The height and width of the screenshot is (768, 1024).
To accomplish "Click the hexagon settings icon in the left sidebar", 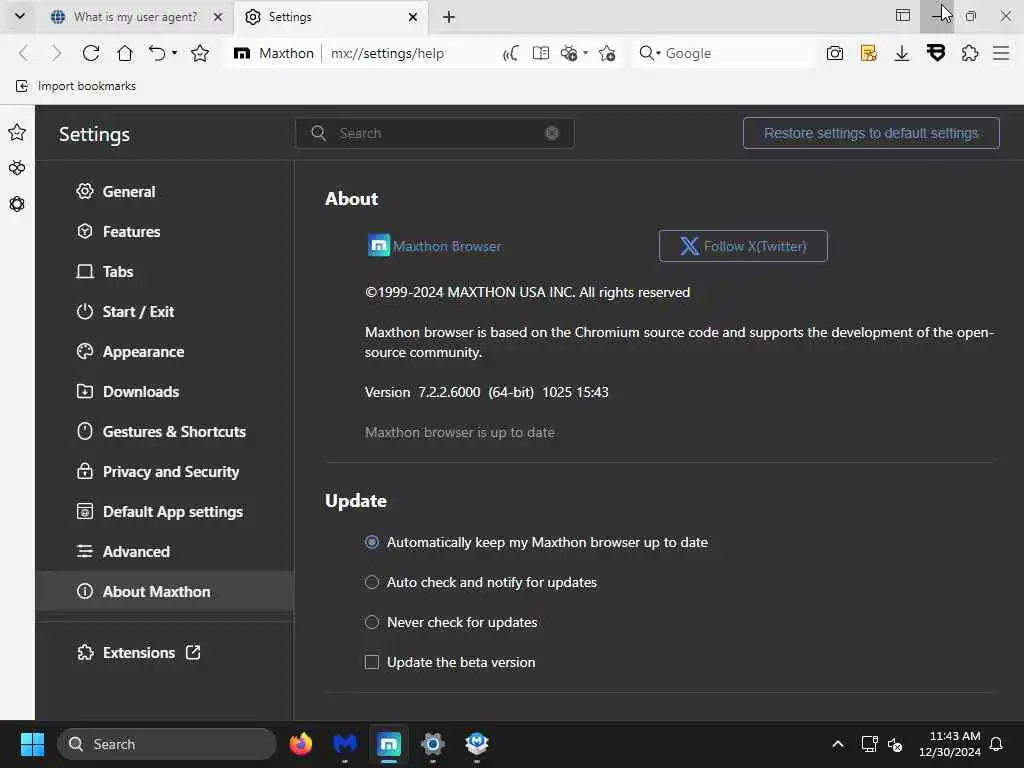I will (17, 204).
